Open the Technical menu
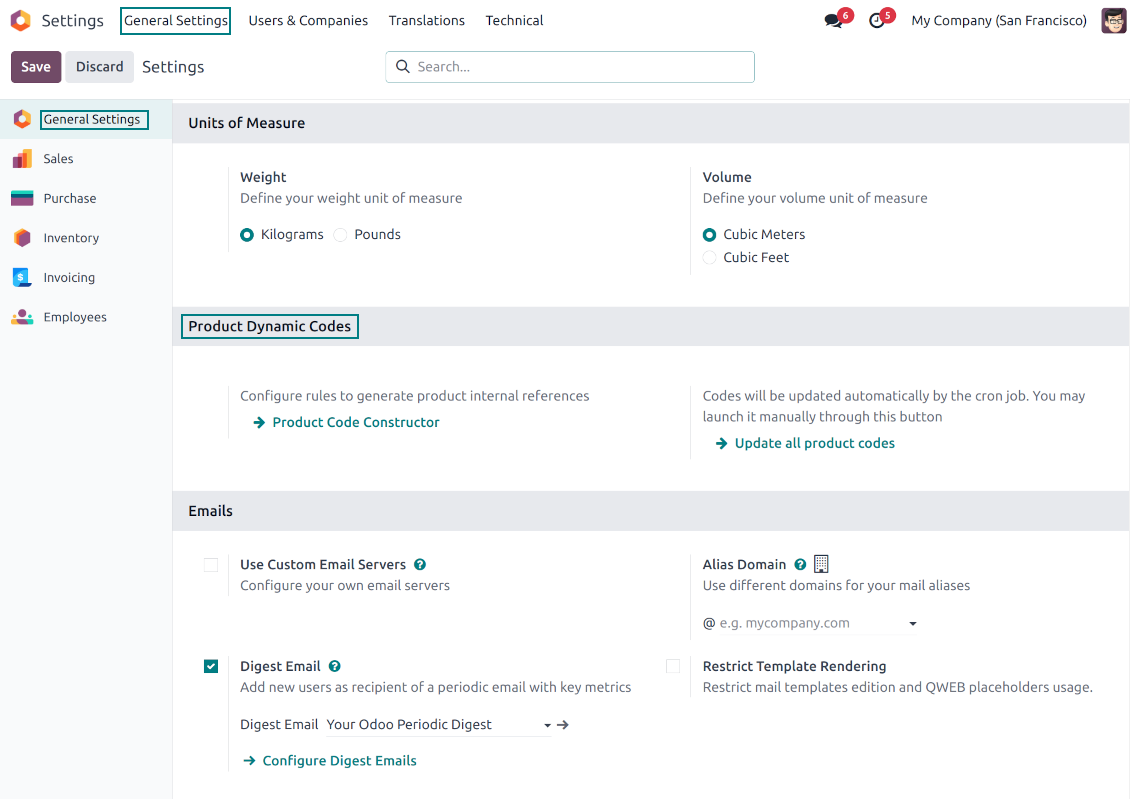The image size is (1130, 799). point(514,20)
